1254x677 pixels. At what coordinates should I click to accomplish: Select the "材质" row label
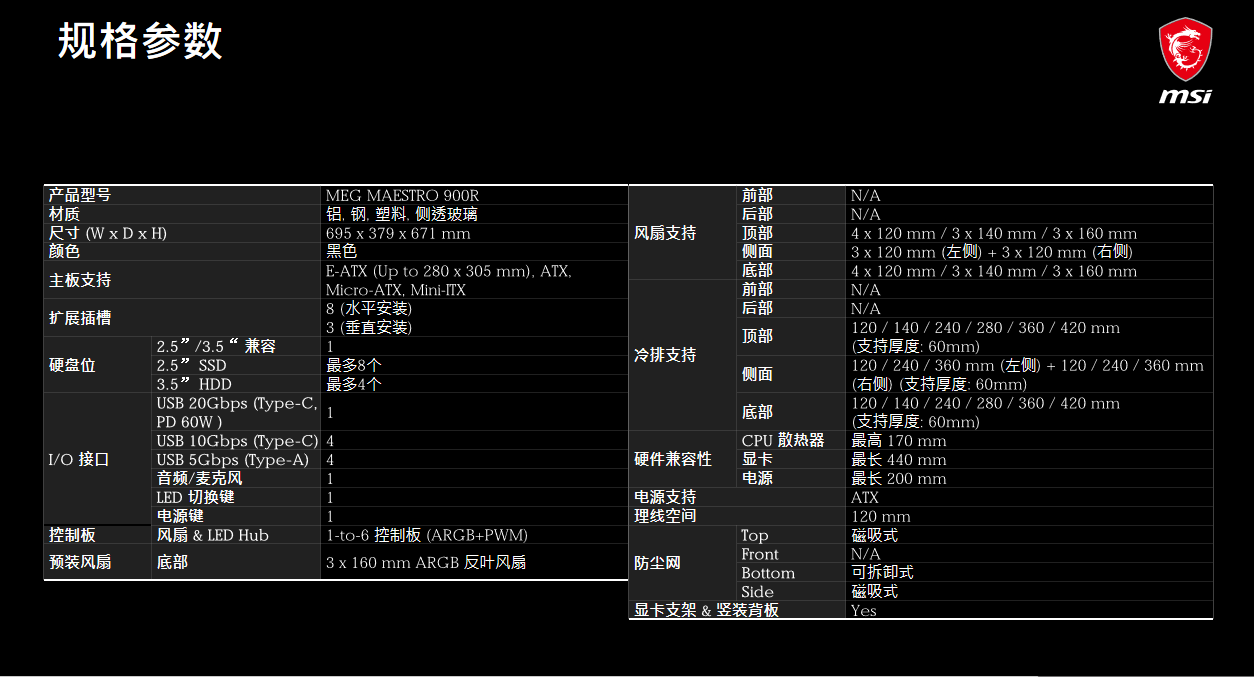tap(64, 214)
